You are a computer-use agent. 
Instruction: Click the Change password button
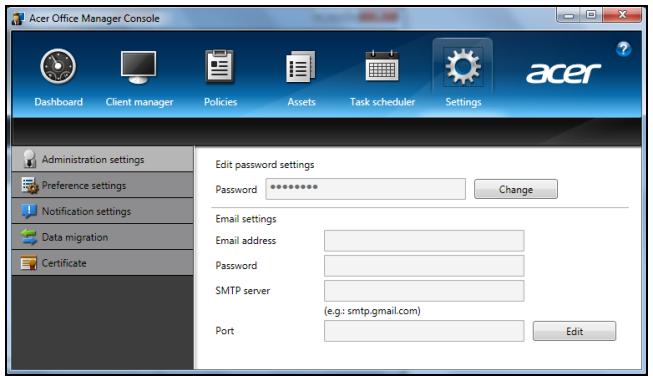click(516, 189)
